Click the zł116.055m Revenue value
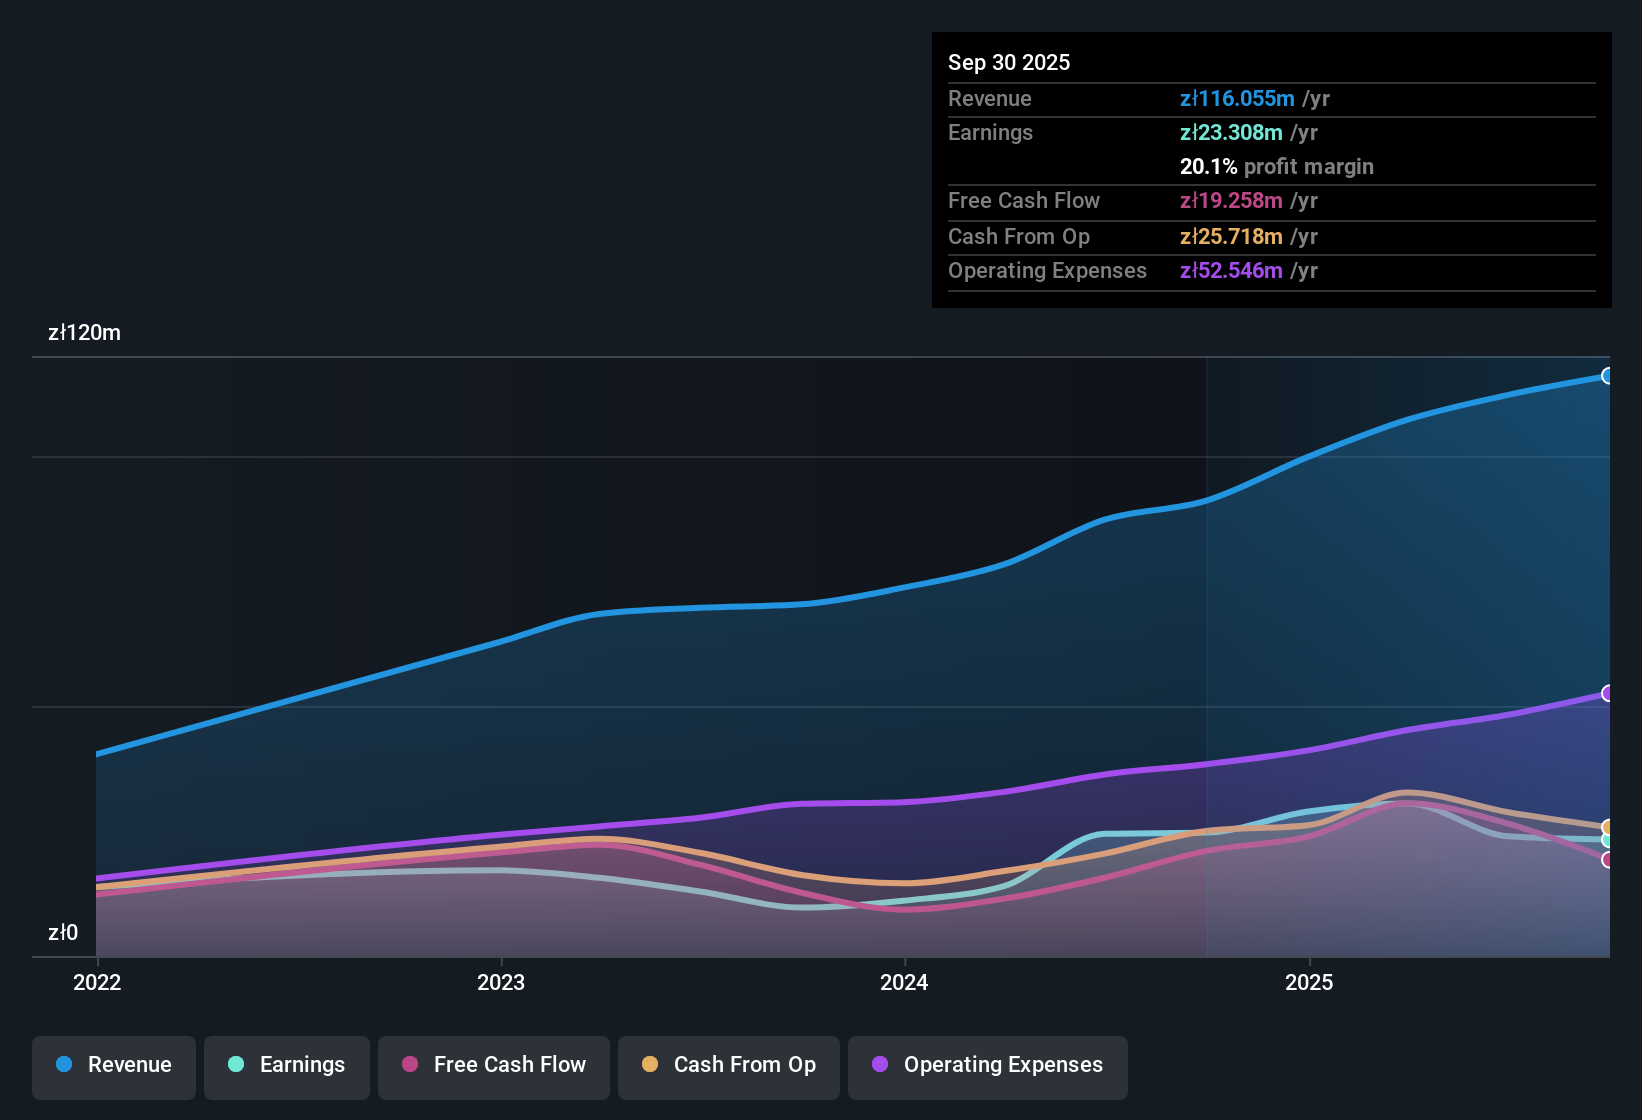Screen dimensions: 1642x1120 [1235, 98]
